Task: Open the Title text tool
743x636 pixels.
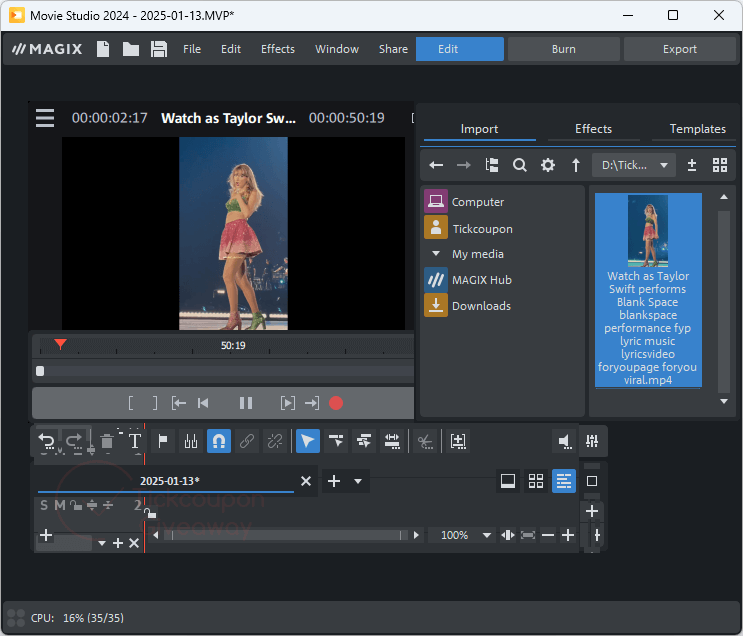Action: 135,441
